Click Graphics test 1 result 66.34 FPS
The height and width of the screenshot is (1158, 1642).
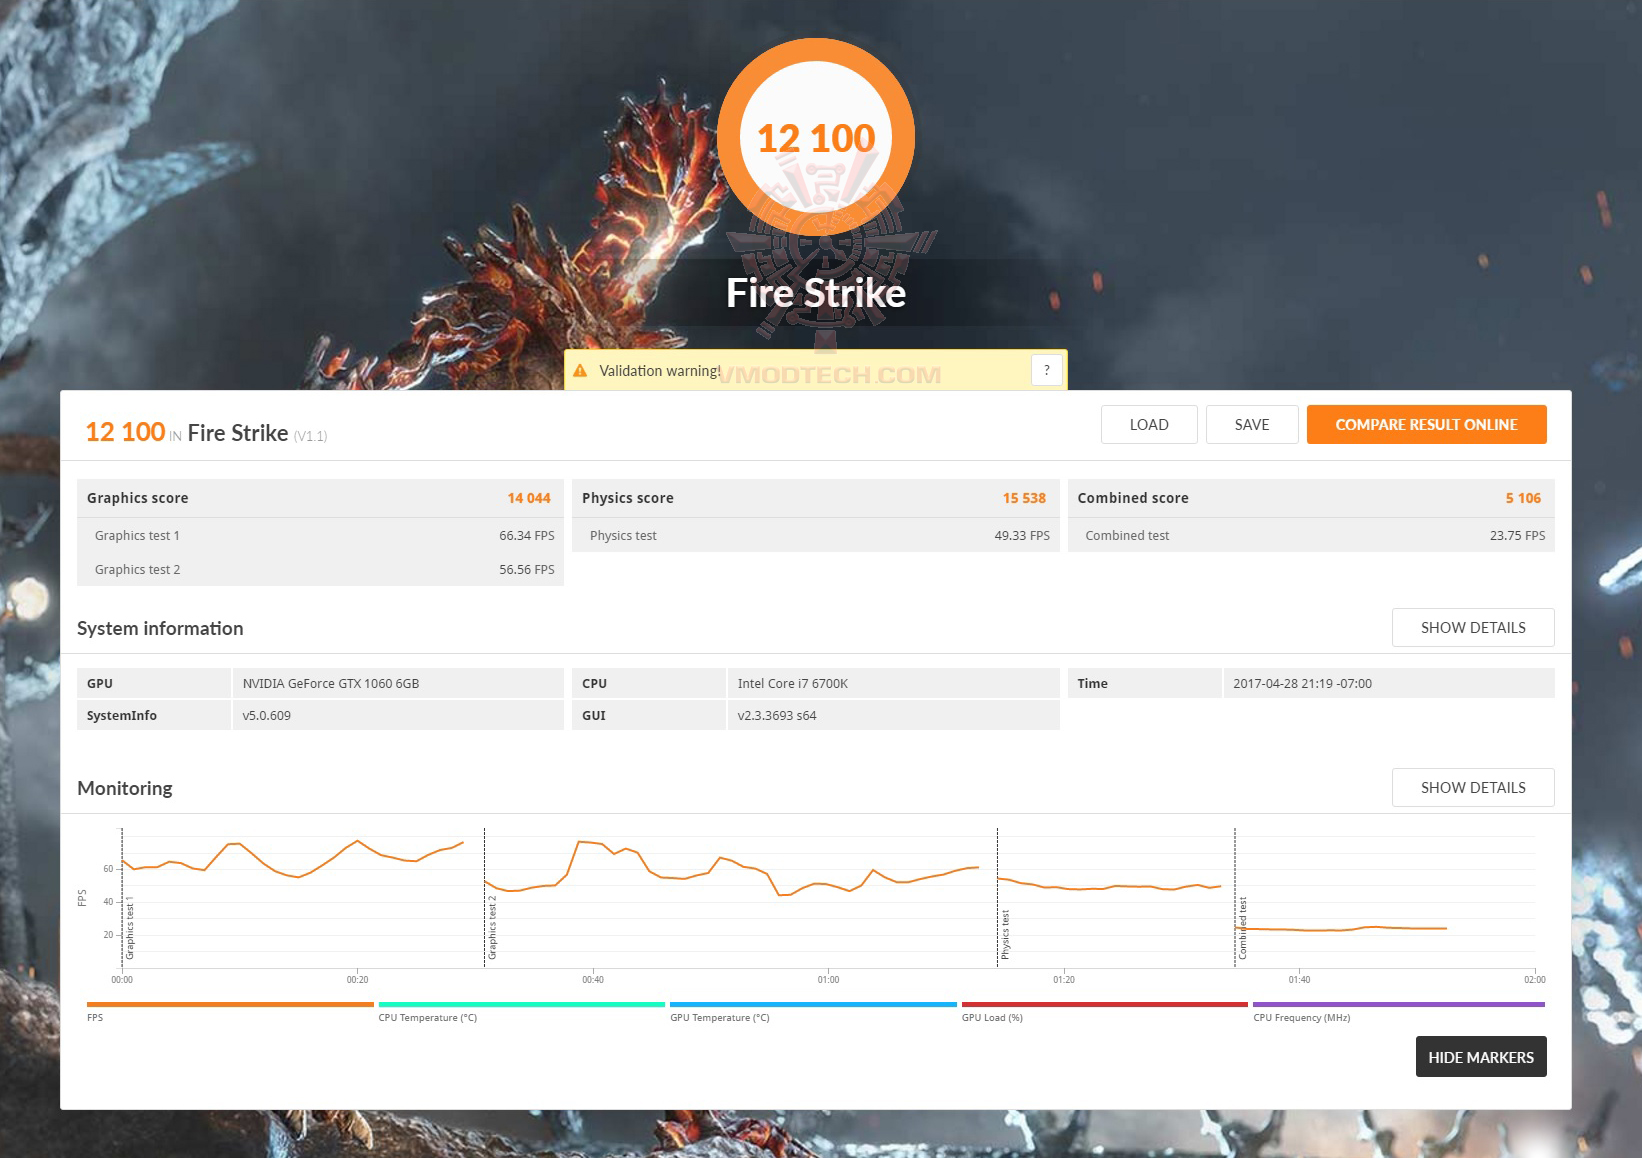pyautogui.click(x=527, y=535)
